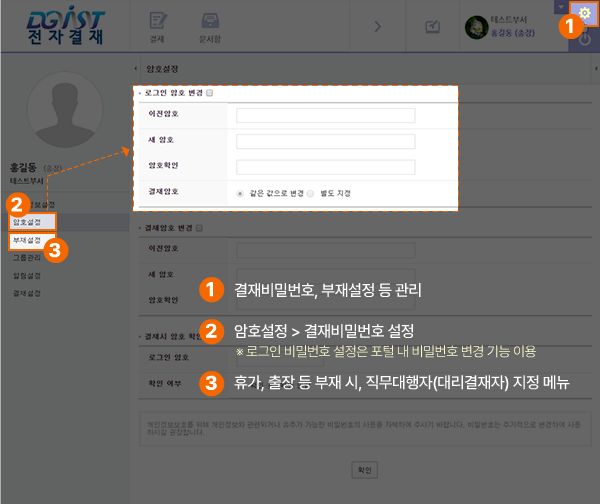Image resolution: width=600 pixels, height=504 pixels.
Task: Select the 별도 지정 radio button
Action: point(310,194)
